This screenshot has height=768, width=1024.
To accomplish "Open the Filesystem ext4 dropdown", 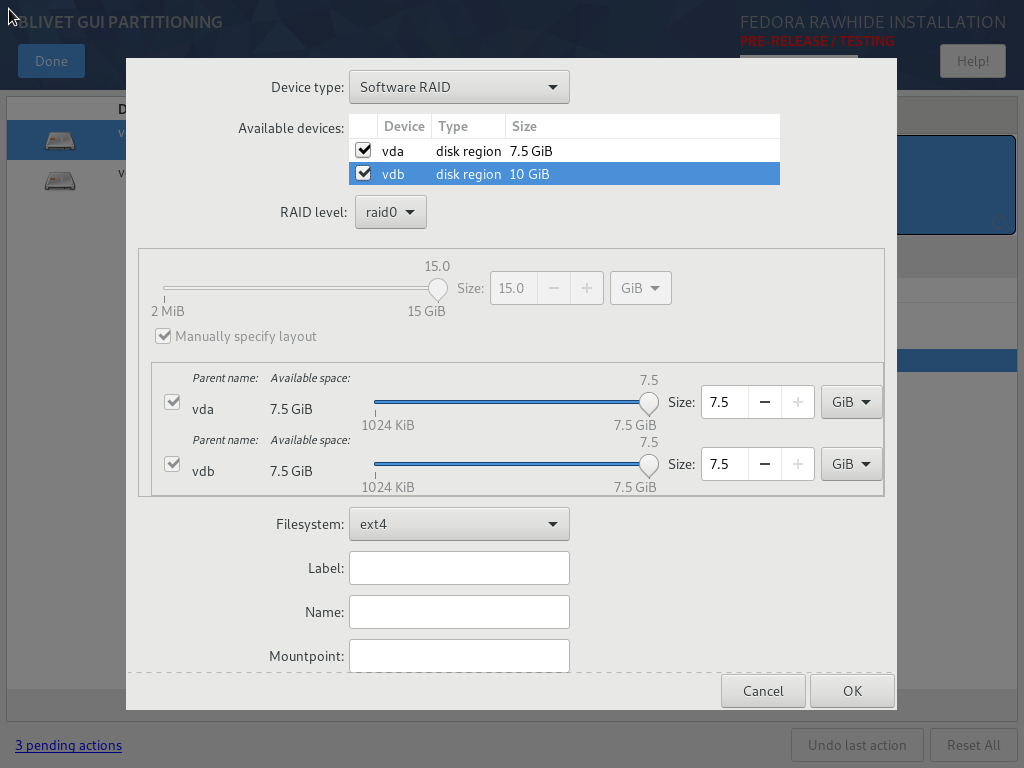I will click(459, 524).
